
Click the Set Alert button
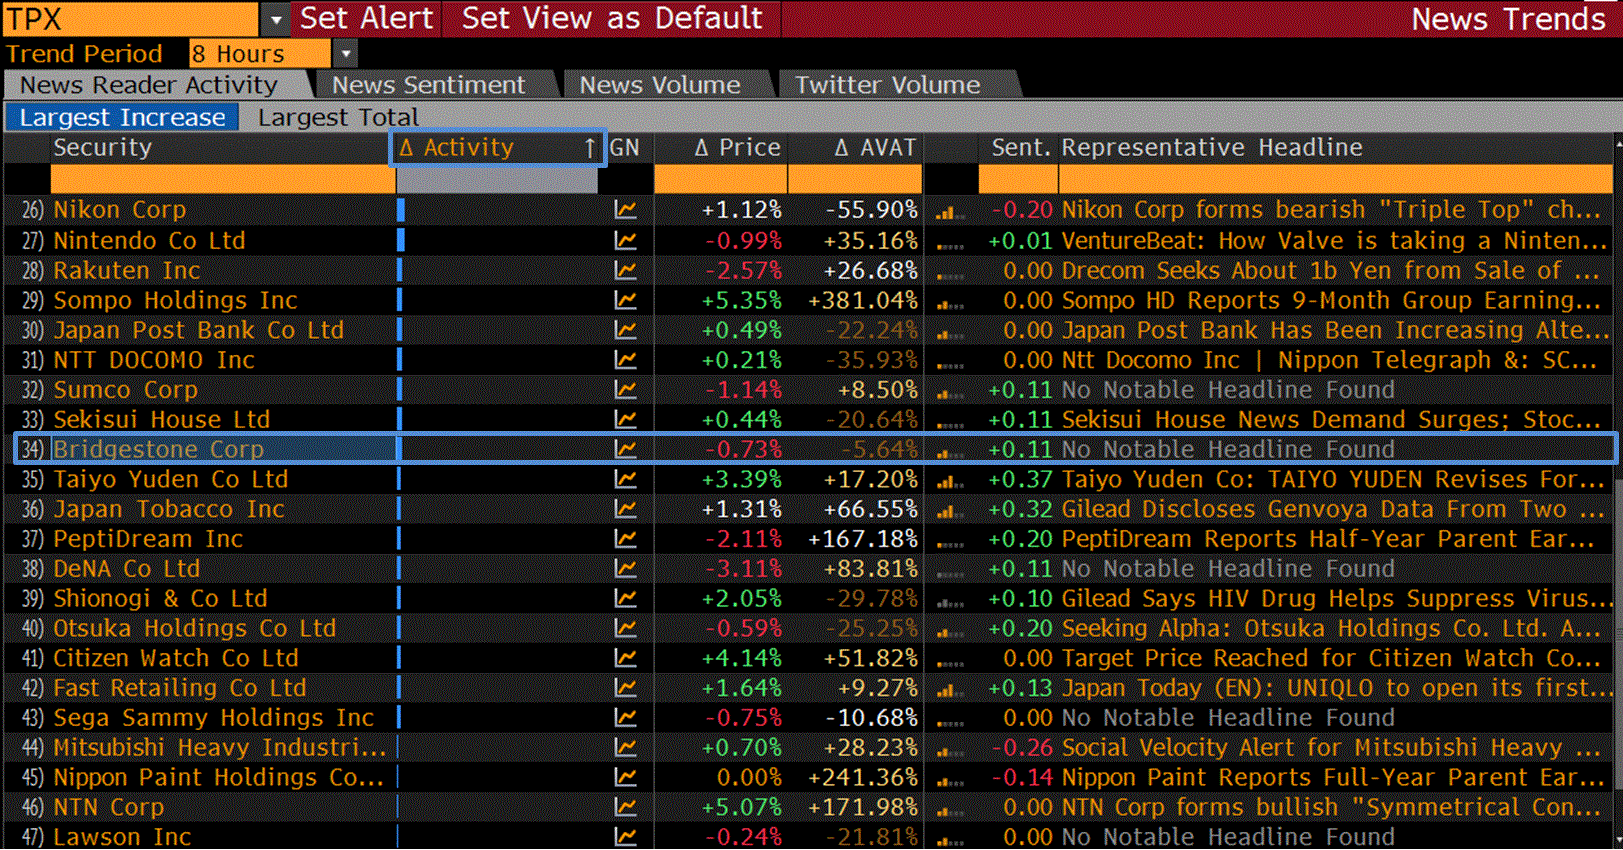tap(366, 19)
